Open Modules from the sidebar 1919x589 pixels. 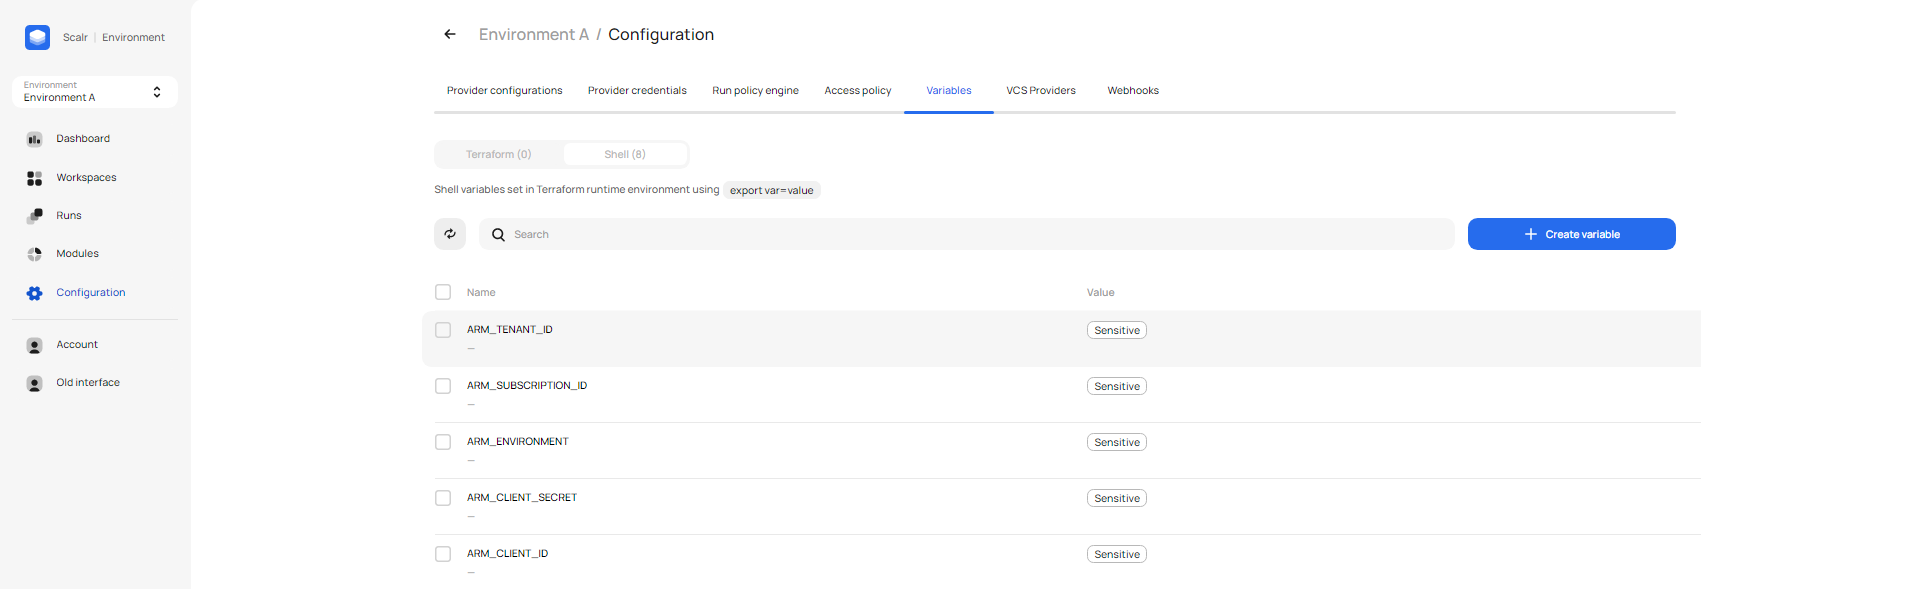[x=77, y=254]
